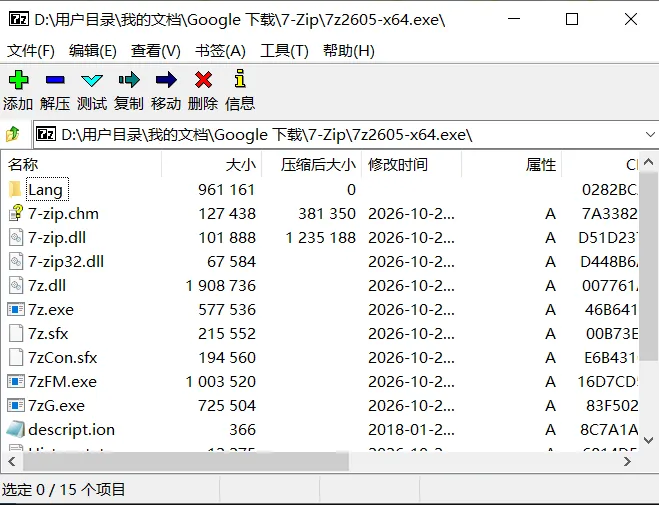Open the 工具(T) menu

[284, 51]
